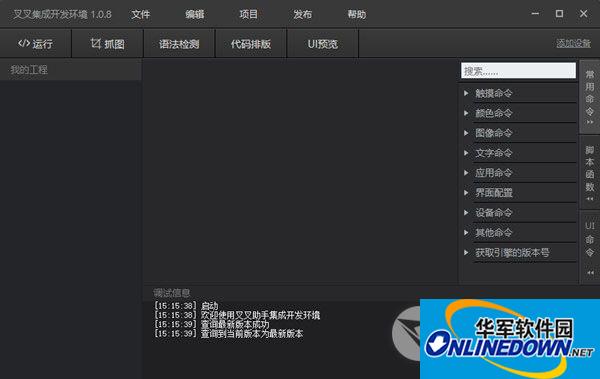Screen dimensions: 600x379
Task: Click the log line ending 启动
Action: coord(186,306)
